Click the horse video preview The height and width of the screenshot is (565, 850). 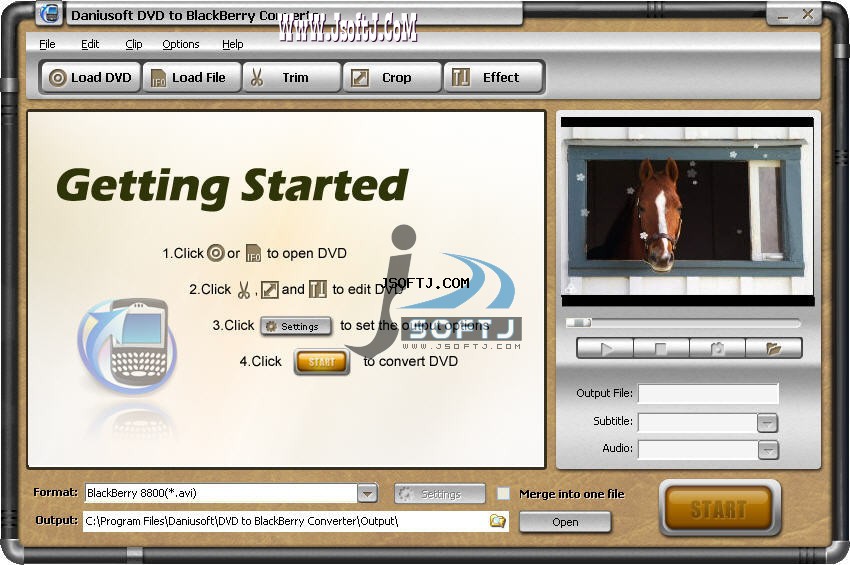click(687, 211)
